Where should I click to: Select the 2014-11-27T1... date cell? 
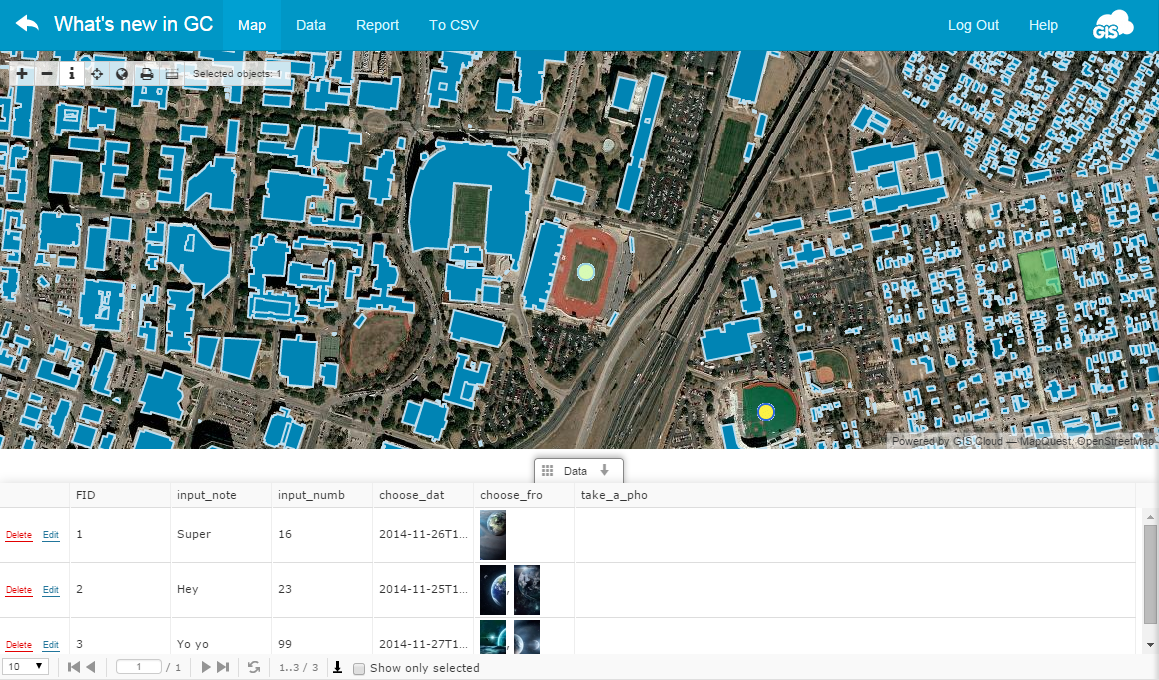coord(423,636)
